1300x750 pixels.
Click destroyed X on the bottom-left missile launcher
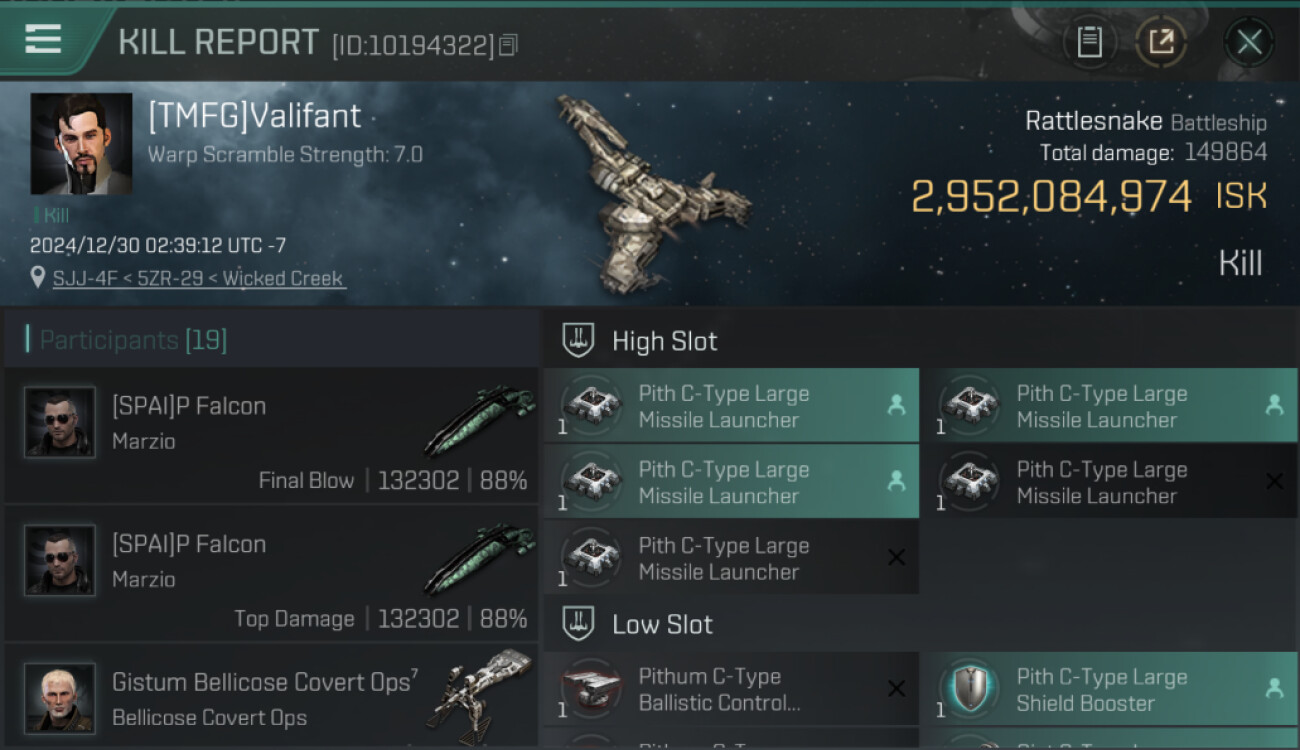tap(896, 558)
